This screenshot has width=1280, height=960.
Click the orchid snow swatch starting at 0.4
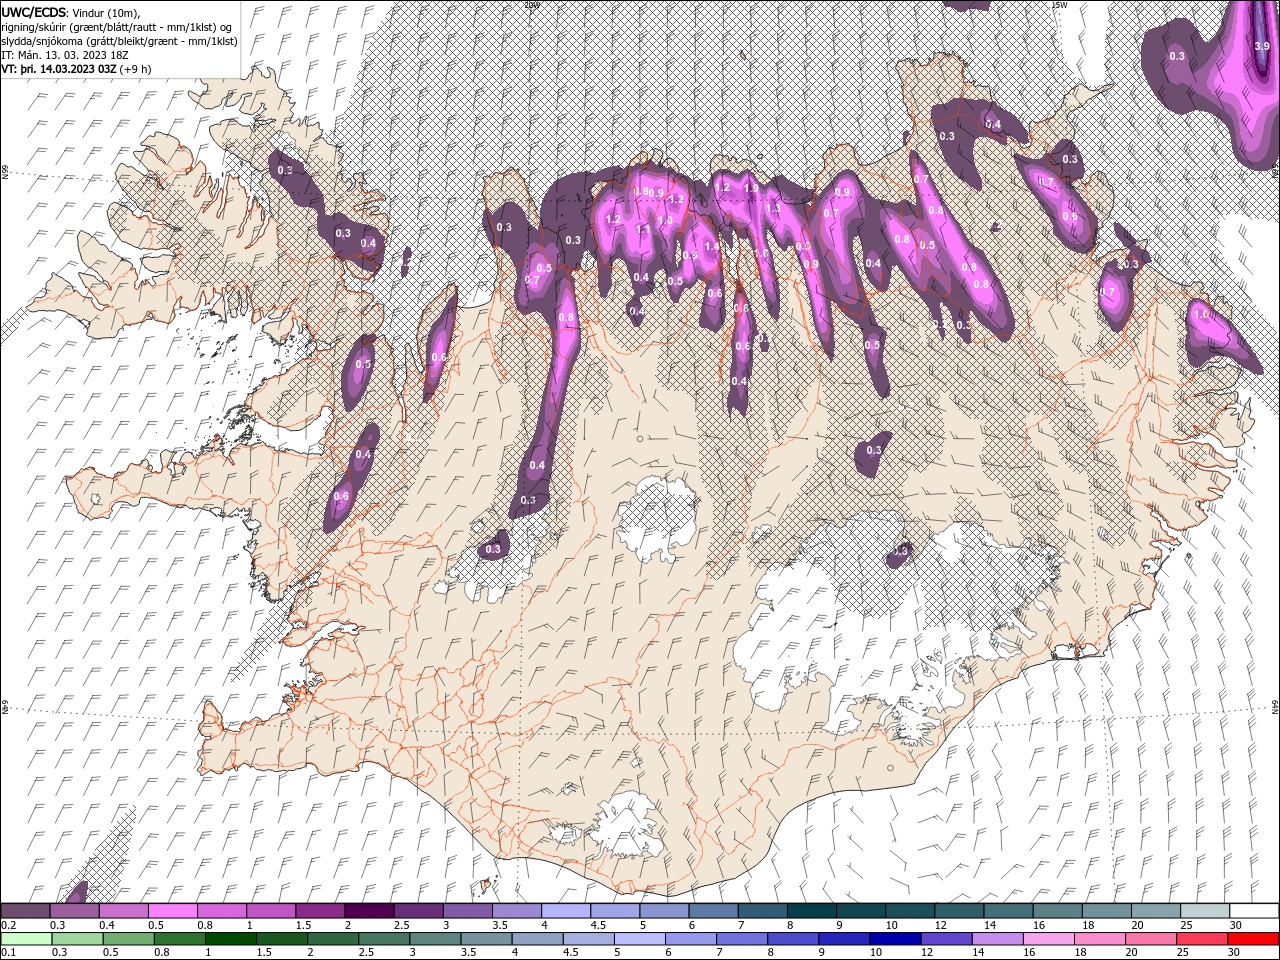(x=124, y=911)
